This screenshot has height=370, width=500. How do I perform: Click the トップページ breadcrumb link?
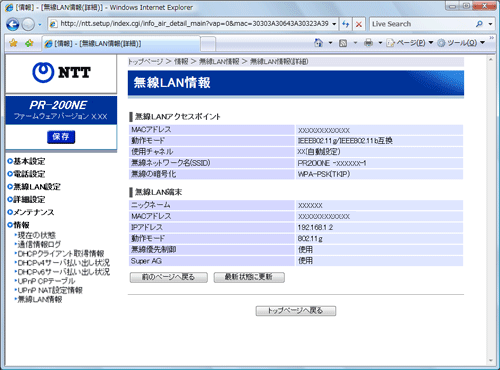pos(145,62)
